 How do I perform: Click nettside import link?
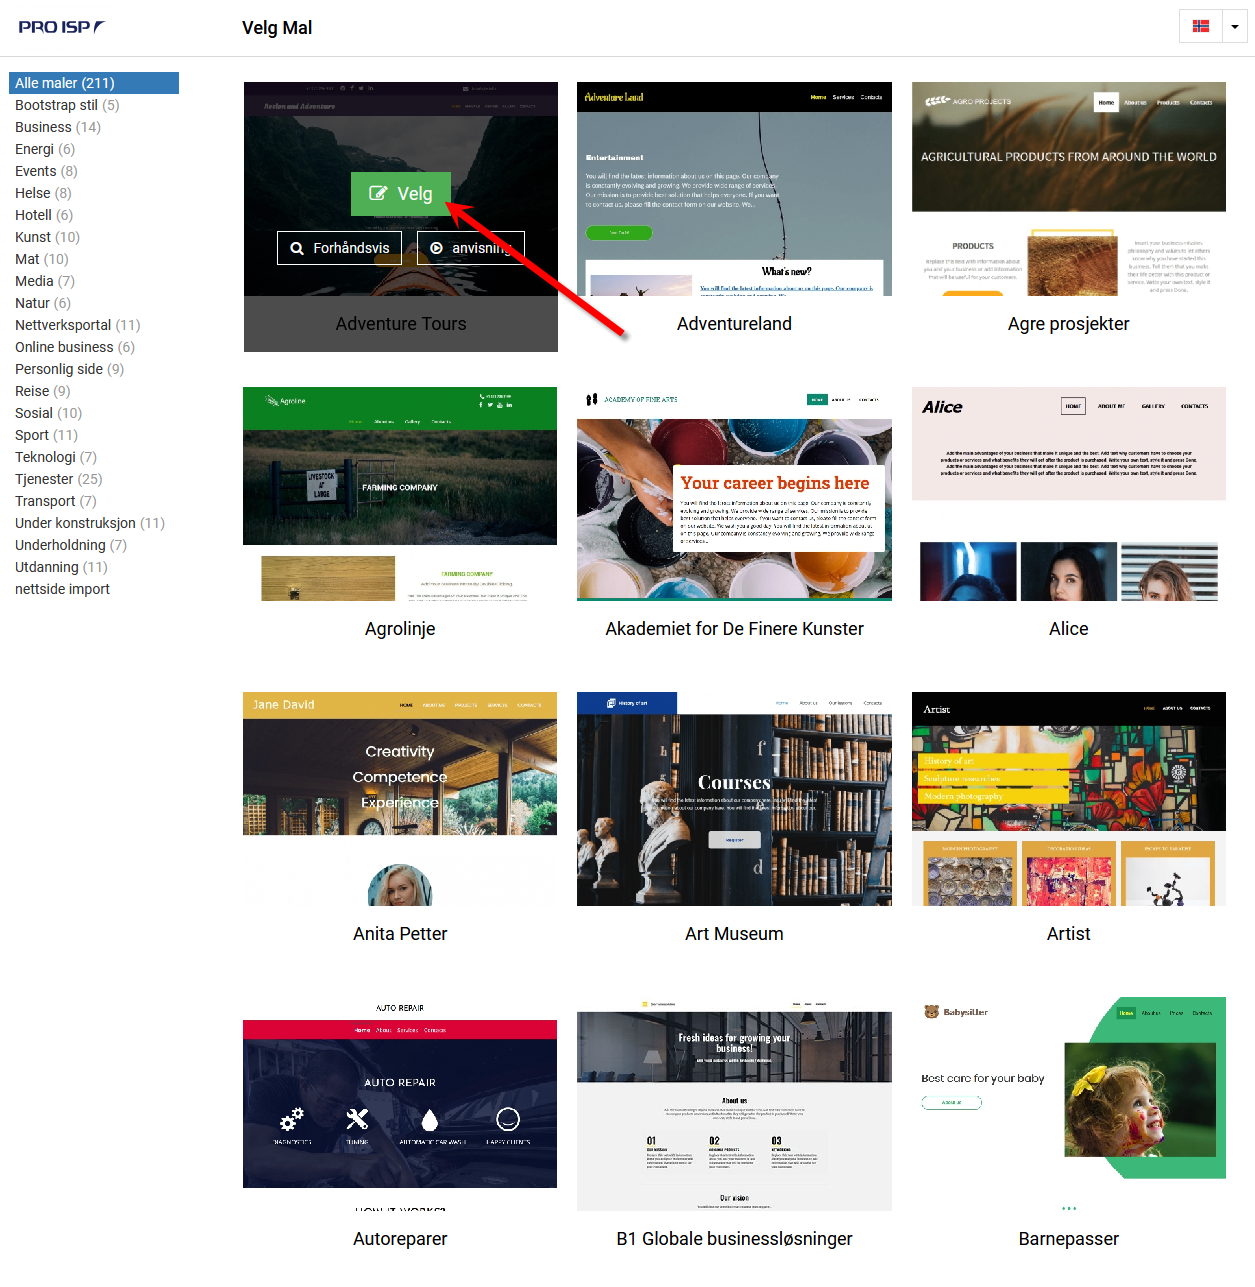coord(62,589)
